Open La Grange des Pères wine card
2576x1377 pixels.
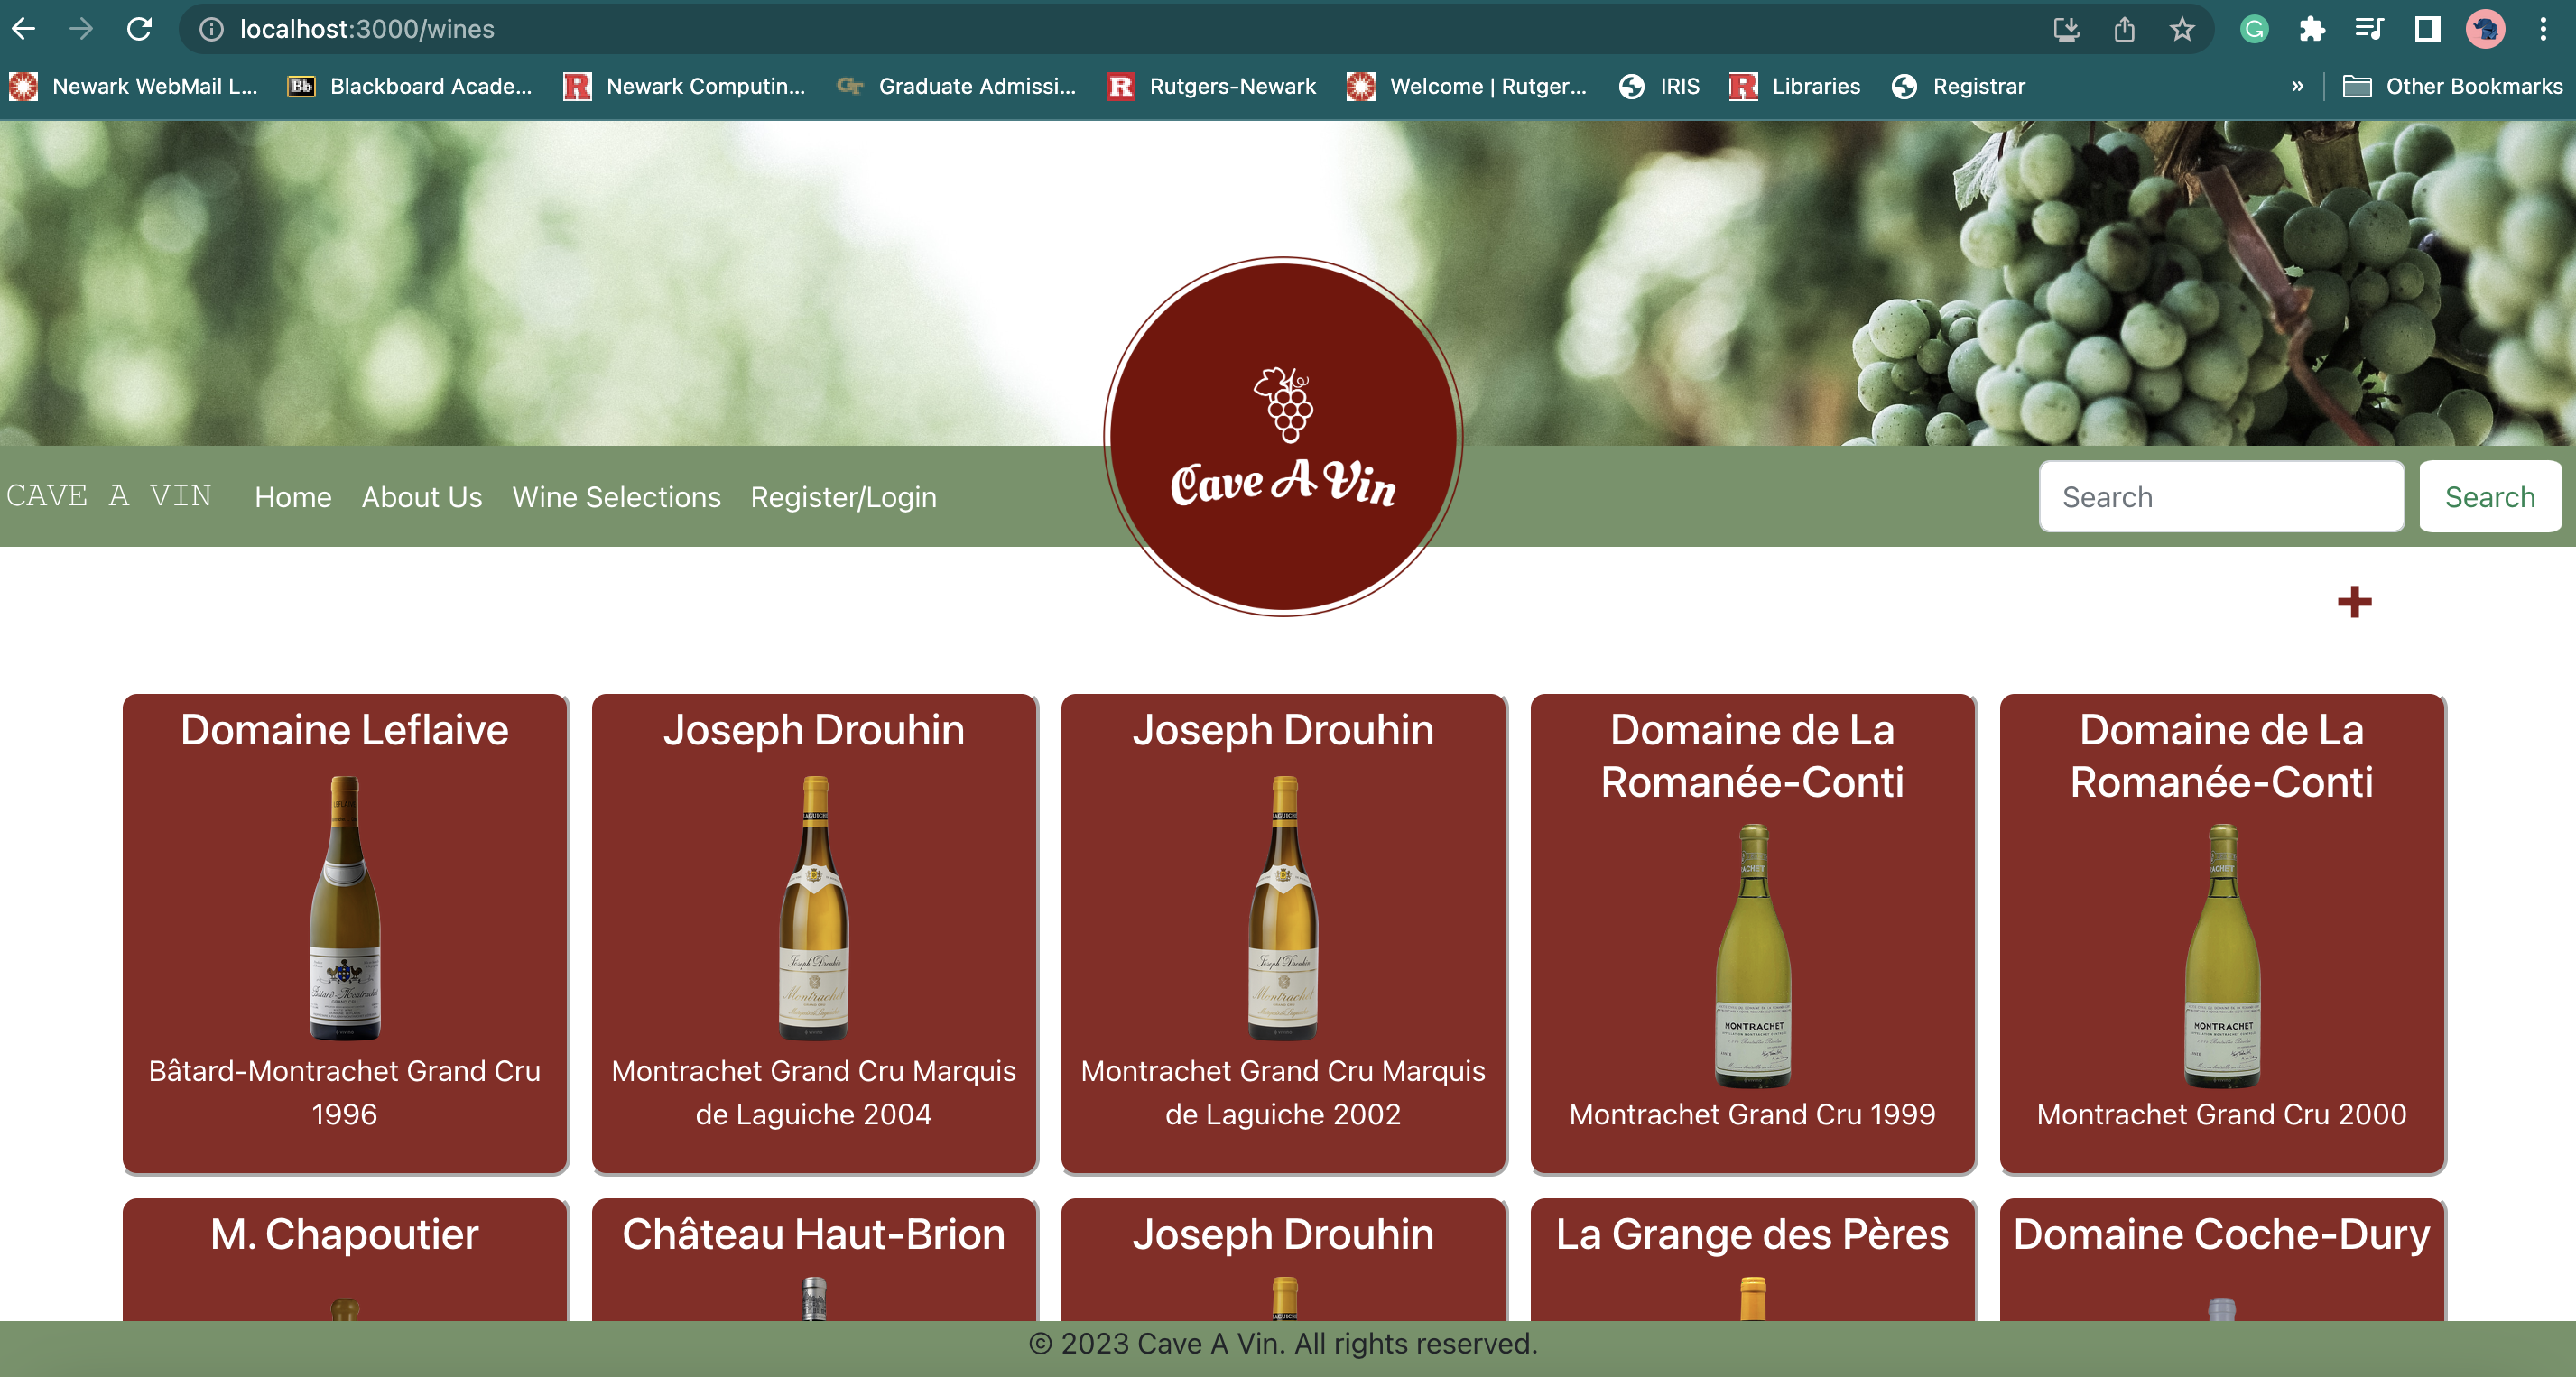coord(1752,1258)
